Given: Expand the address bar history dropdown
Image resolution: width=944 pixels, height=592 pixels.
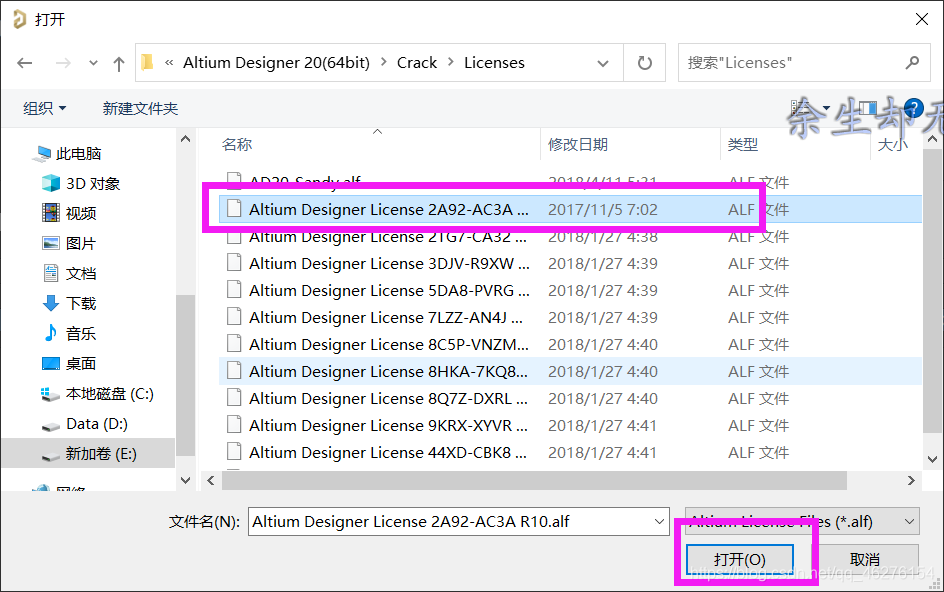Looking at the screenshot, I should click(603, 63).
